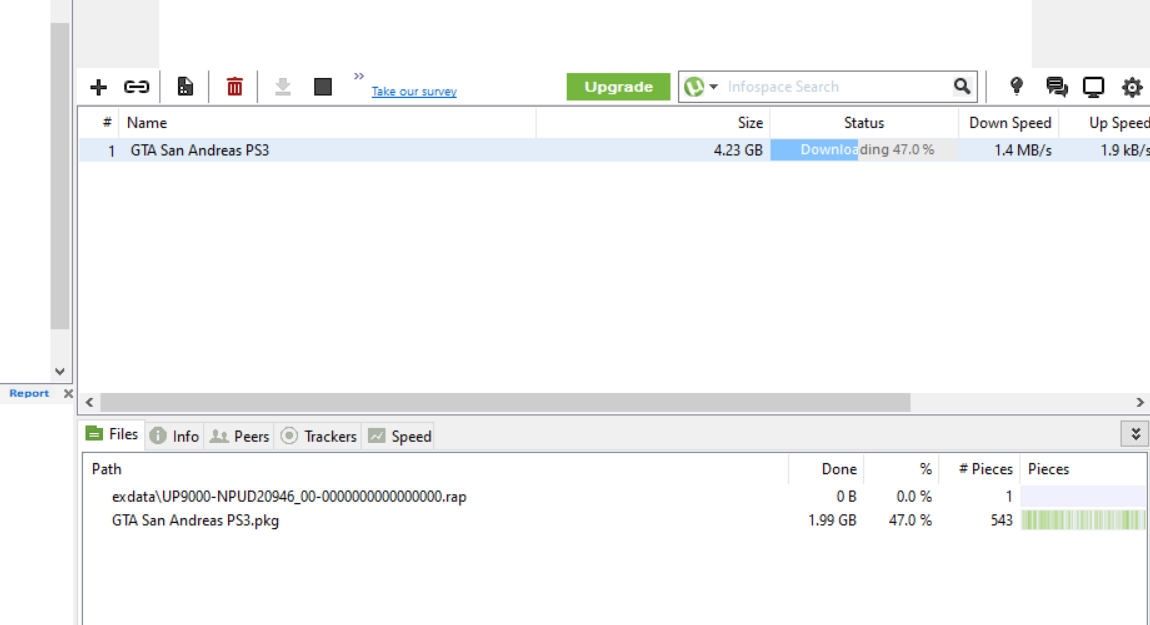Sort files by % column header

[x=901, y=469]
